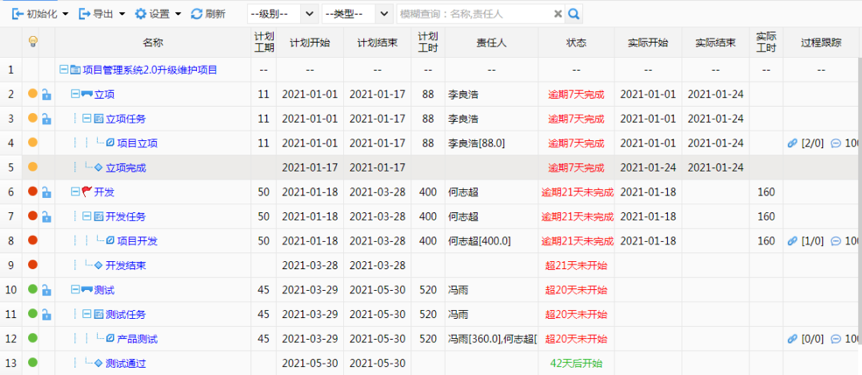Click the lock icon in 测试 row

click(47, 290)
